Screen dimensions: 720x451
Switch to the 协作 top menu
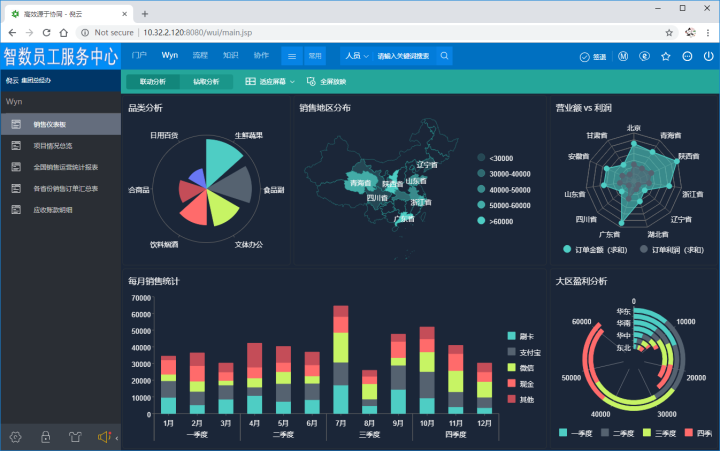click(x=261, y=56)
